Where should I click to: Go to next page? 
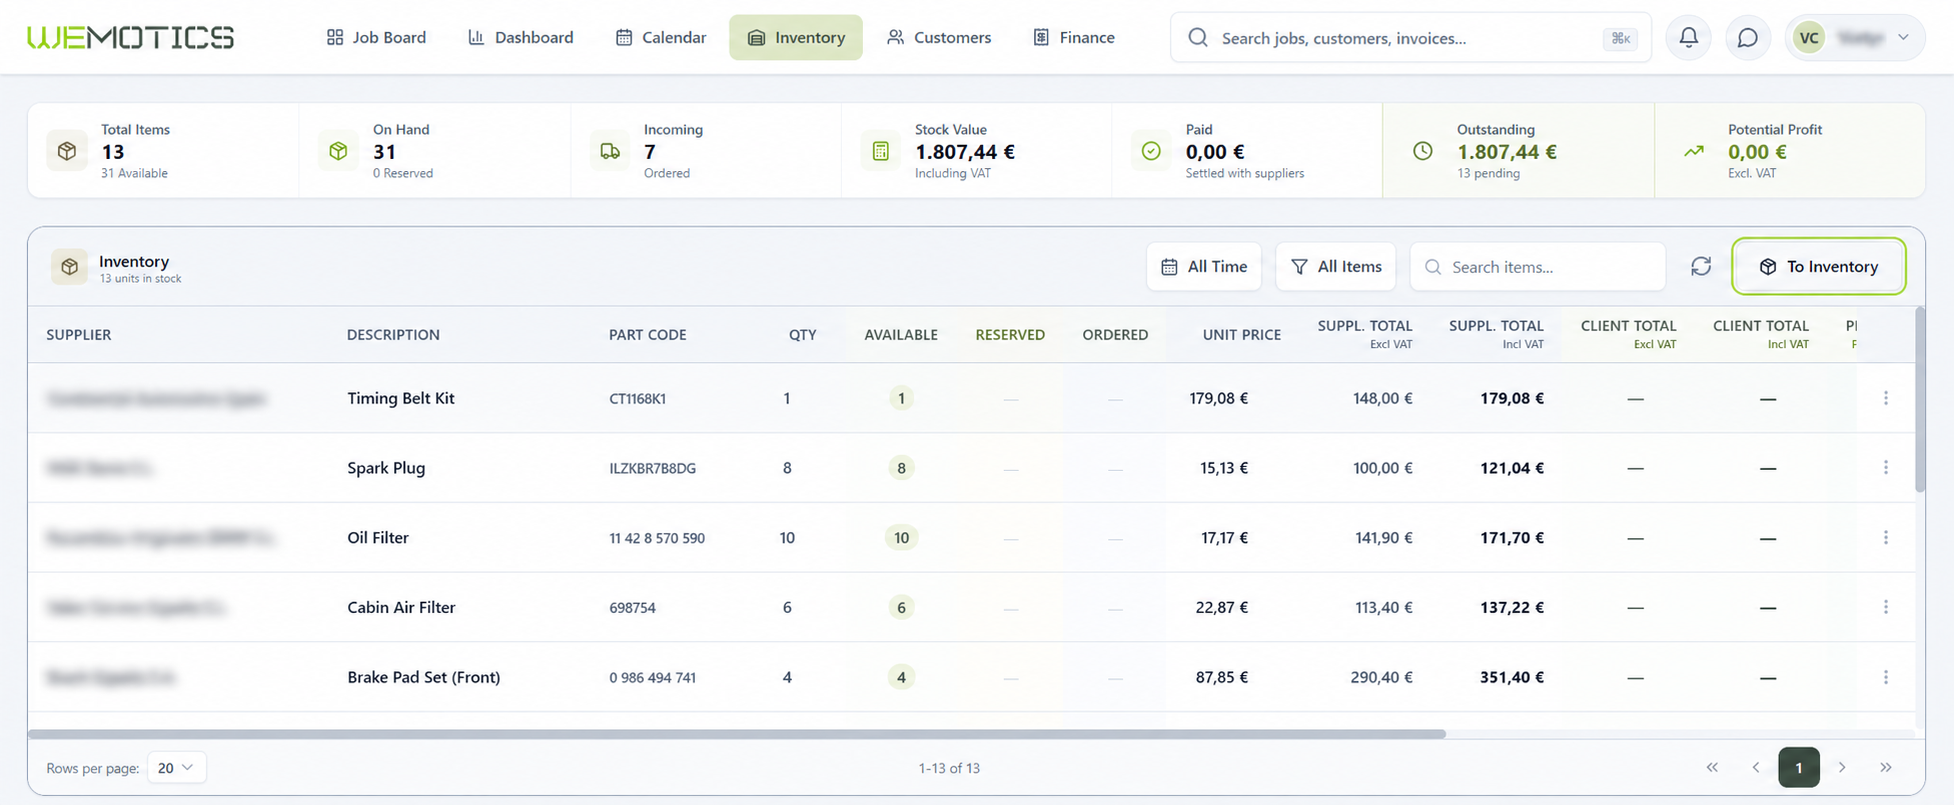1842,767
